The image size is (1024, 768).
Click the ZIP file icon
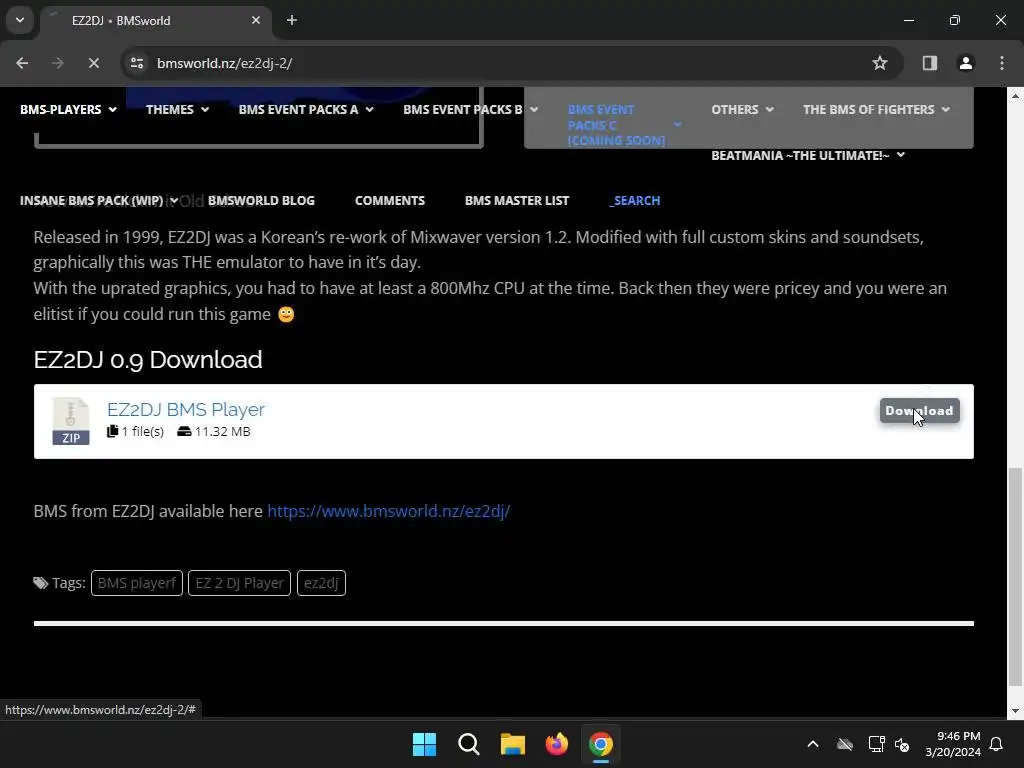pos(71,421)
